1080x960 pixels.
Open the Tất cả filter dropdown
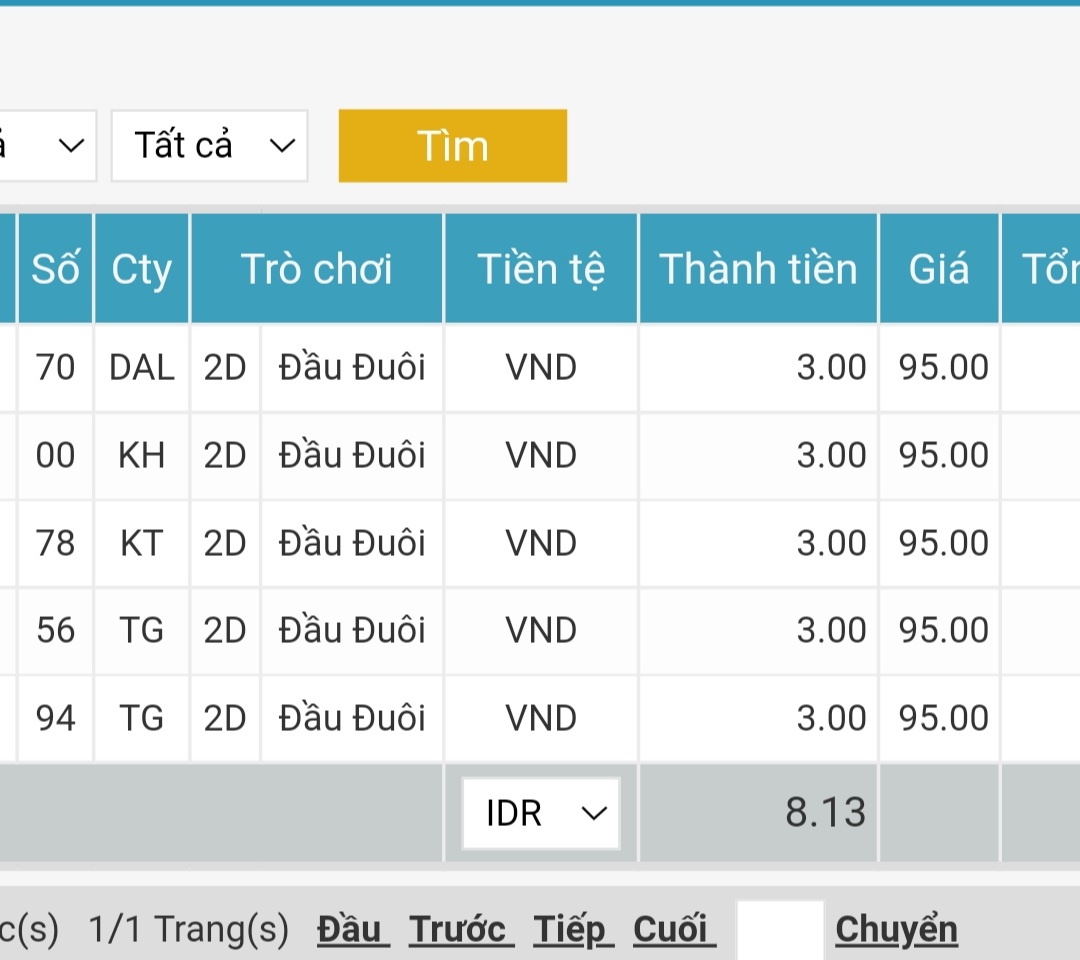[209, 146]
